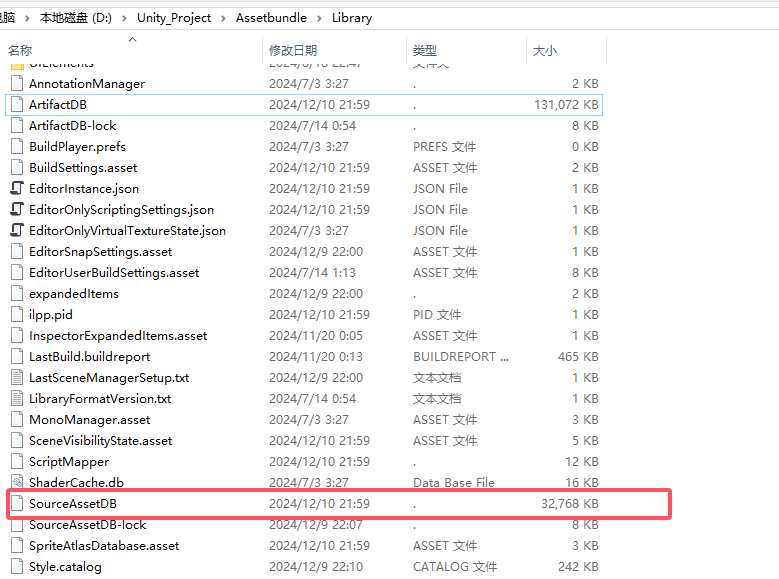Click the expandedItems file icon
The height and width of the screenshot is (579, 779).
click(x=17, y=293)
